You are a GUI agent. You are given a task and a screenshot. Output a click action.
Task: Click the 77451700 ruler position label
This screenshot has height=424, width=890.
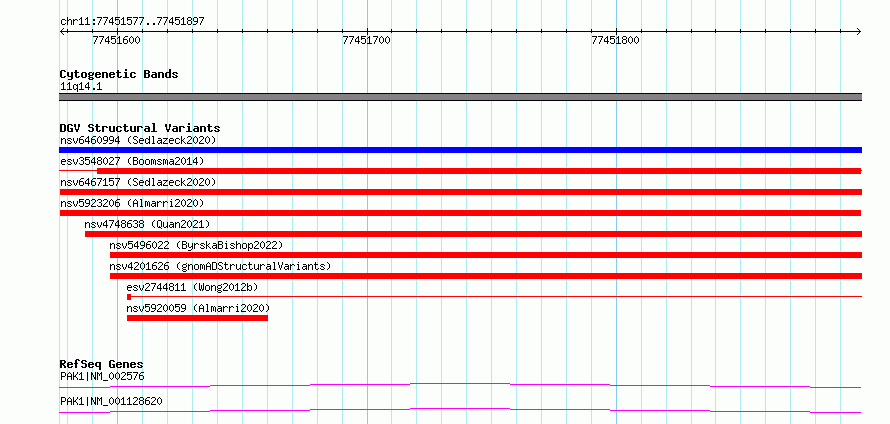click(x=367, y=40)
